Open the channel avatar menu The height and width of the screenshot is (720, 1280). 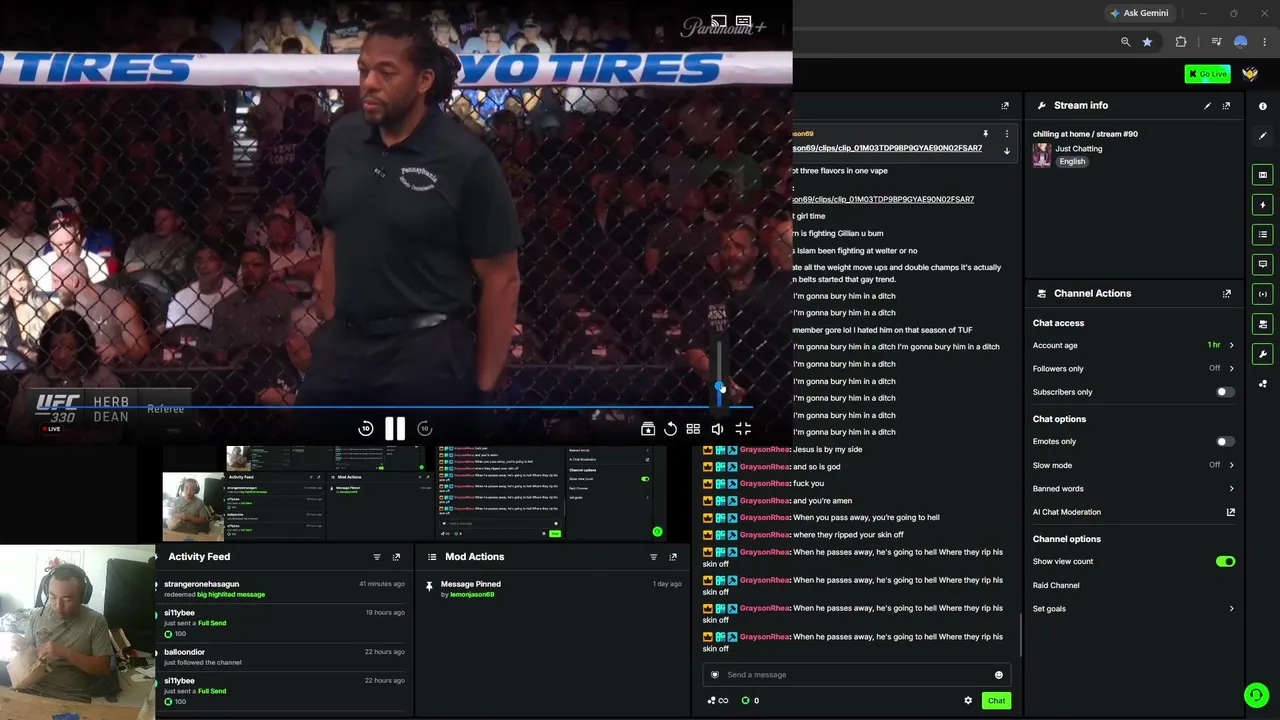tap(1250, 74)
